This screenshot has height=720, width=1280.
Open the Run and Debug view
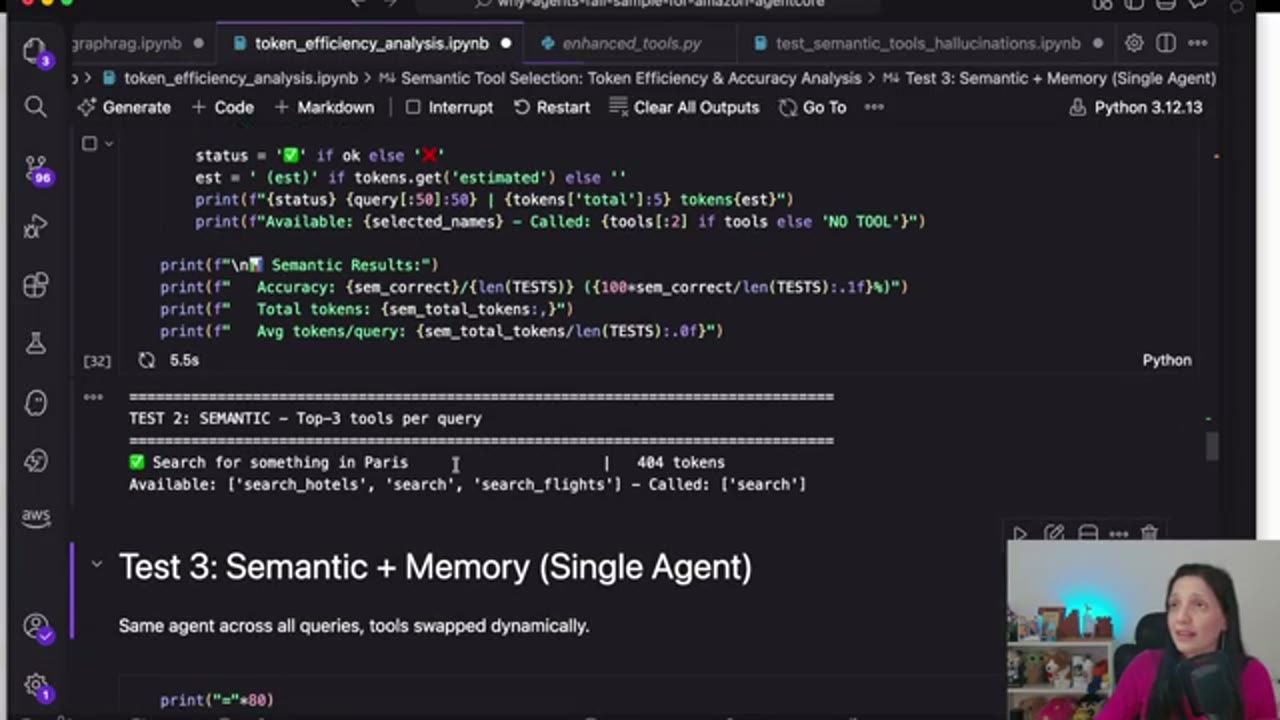coord(35,227)
